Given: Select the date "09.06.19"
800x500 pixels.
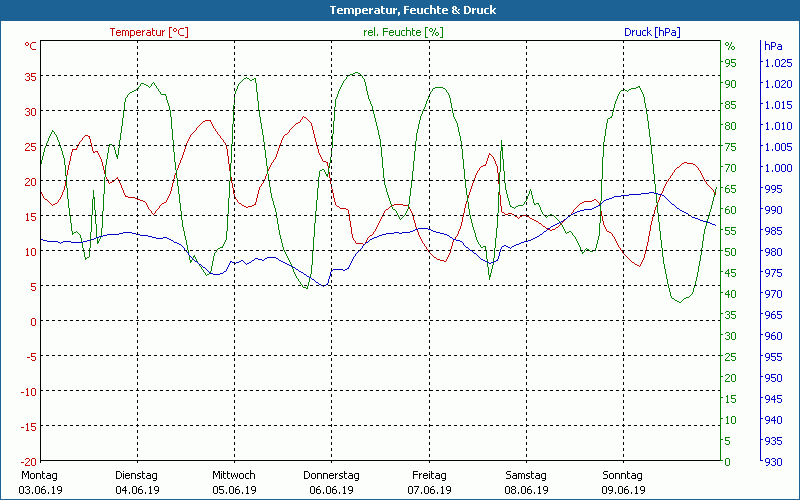Looking at the screenshot, I should tap(623, 490).
